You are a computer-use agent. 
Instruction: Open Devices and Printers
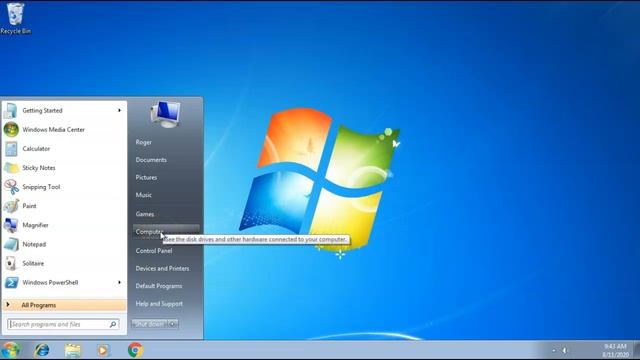162,269
